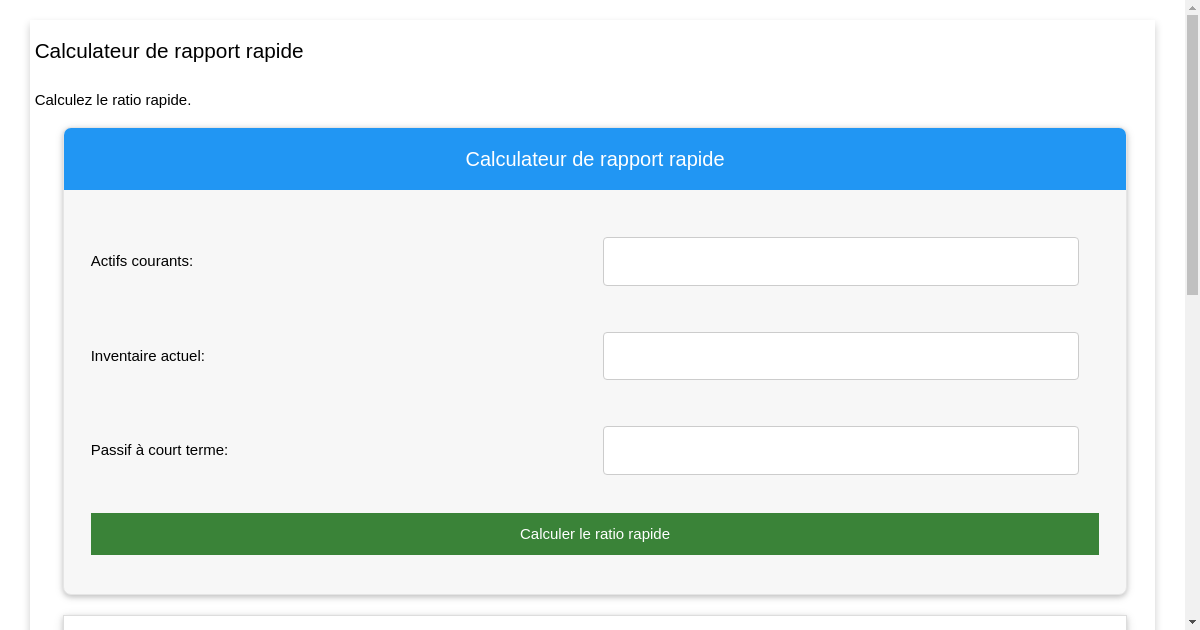The image size is (1200, 630).
Task: Click the Passif à court terme label
Action: [x=159, y=450]
